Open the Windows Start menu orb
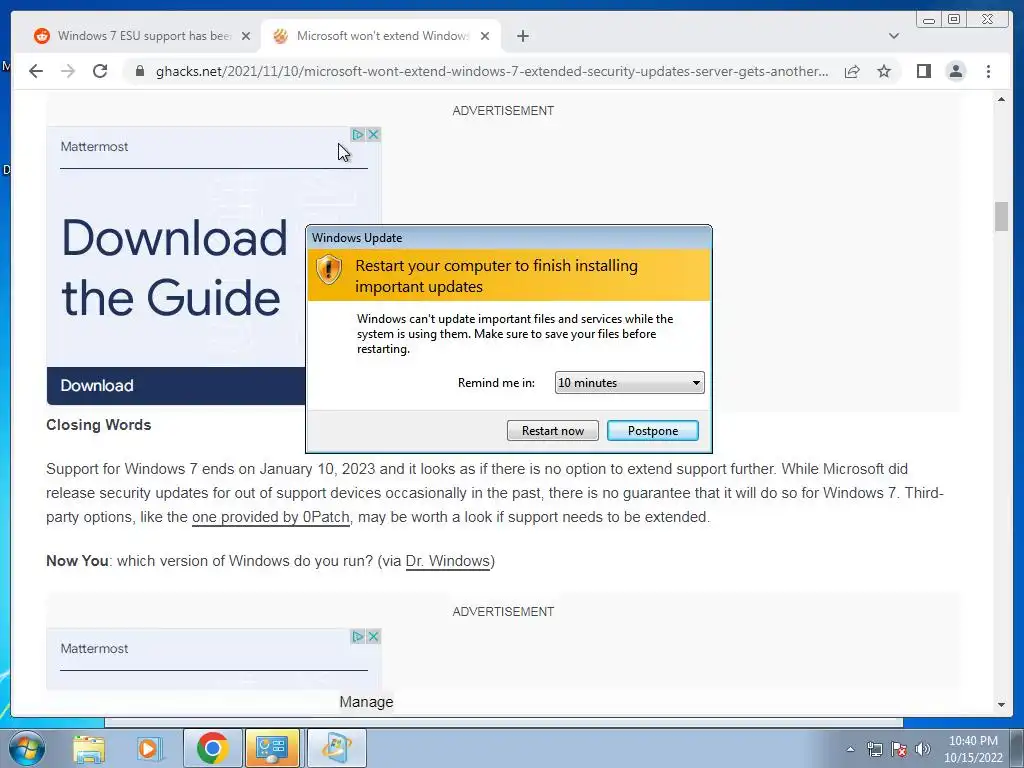 (x=27, y=748)
